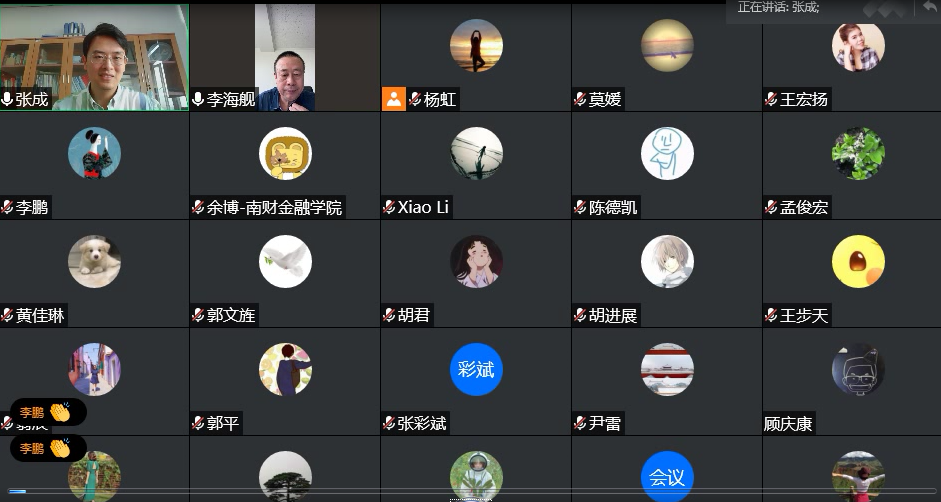This screenshot has height=502, width=941.
Task: Select 李海舰's video feed
Action: tap(285, 58)
